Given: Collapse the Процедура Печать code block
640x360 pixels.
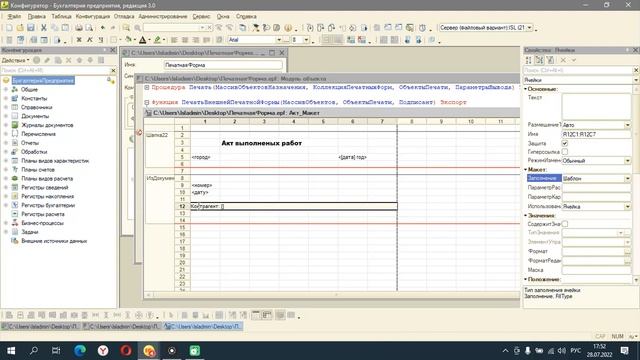Looking at the screenshot, I should [x=147, y=87].
